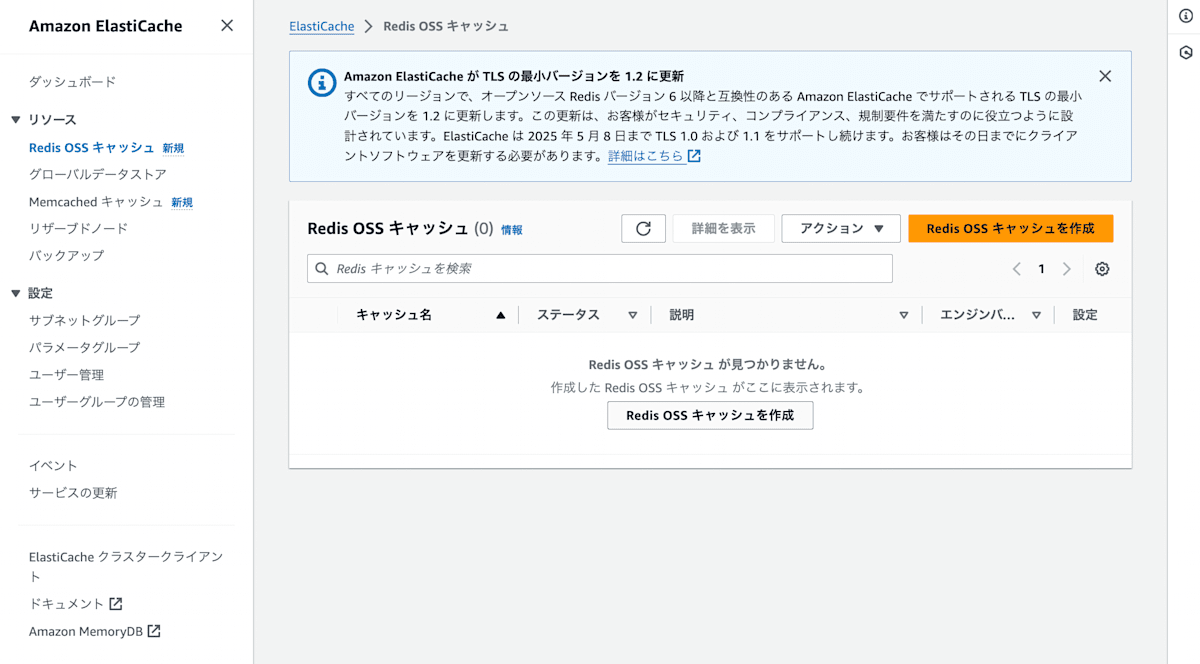1200x664 pixels.
Task: Open hexagon settings icon in right rail
Action: click(1186, 52)
